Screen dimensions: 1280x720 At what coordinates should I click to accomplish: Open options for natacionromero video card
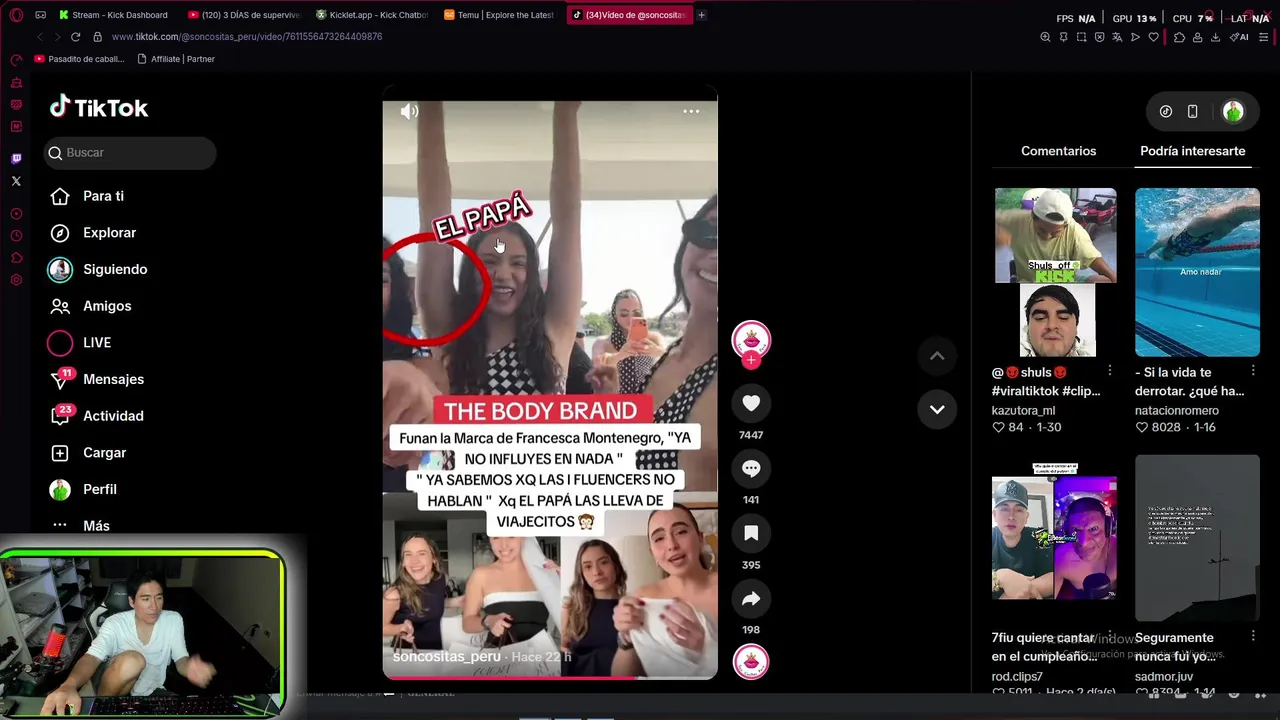click(1253, 371)
